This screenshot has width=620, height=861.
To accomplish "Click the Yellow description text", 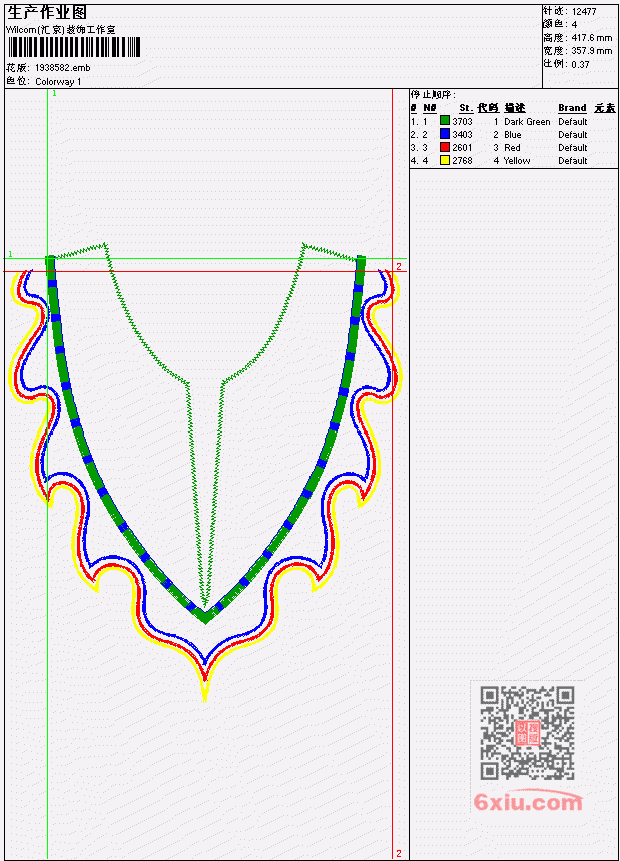I will pos(517,161).
